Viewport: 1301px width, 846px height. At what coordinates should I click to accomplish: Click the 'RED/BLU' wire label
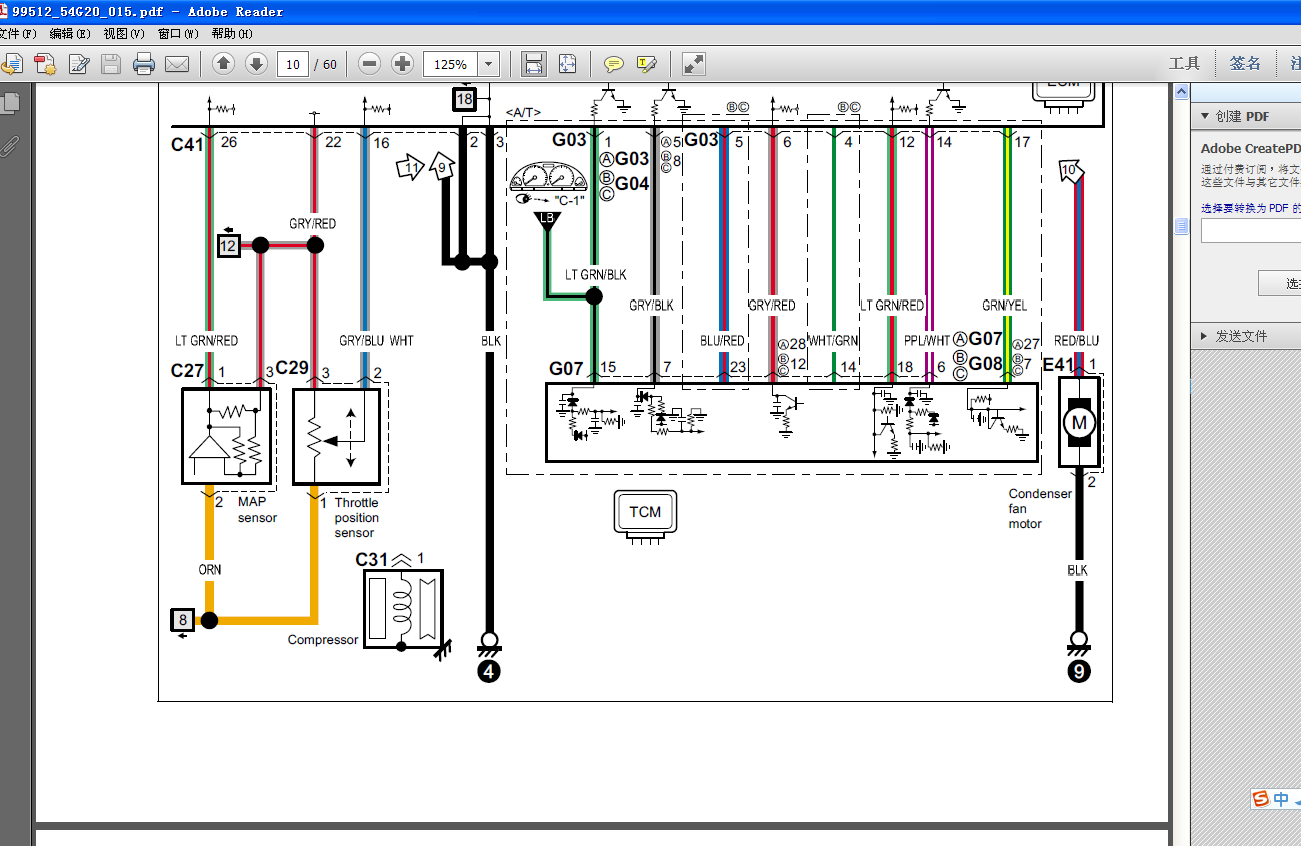1076,341
